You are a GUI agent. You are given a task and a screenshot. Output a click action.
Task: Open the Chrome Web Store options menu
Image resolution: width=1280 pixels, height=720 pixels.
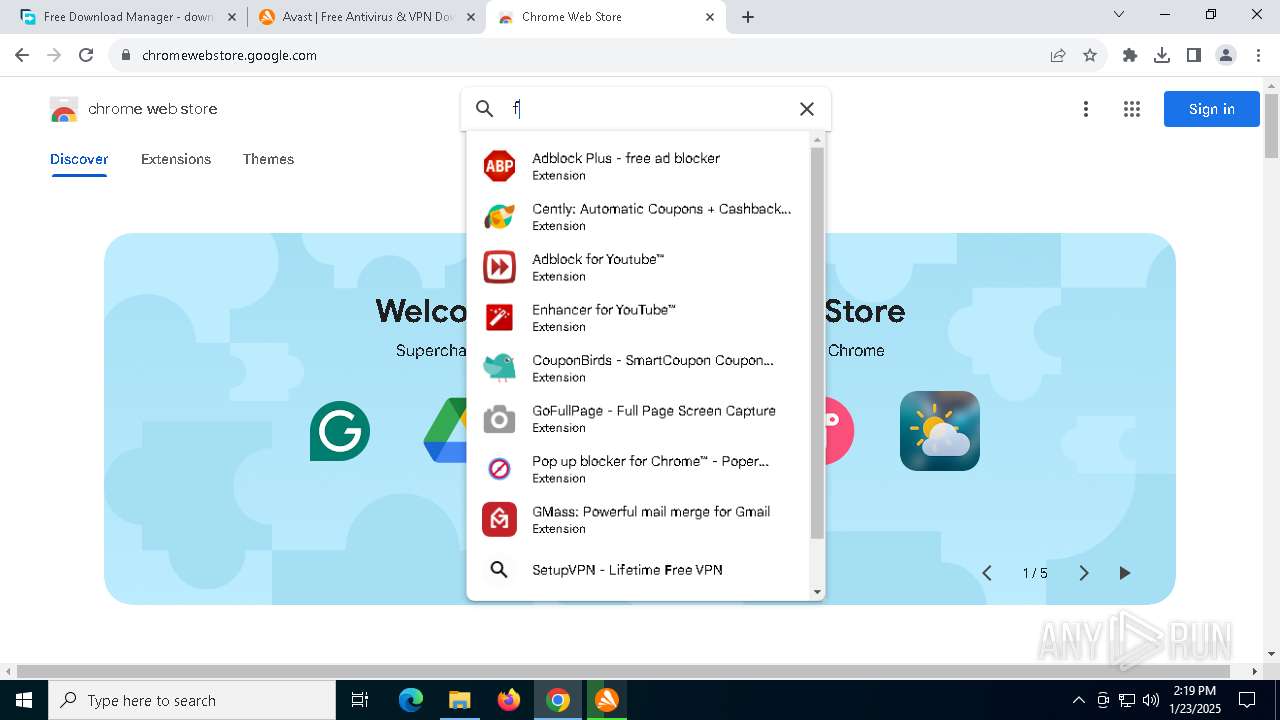(1086, 109)
